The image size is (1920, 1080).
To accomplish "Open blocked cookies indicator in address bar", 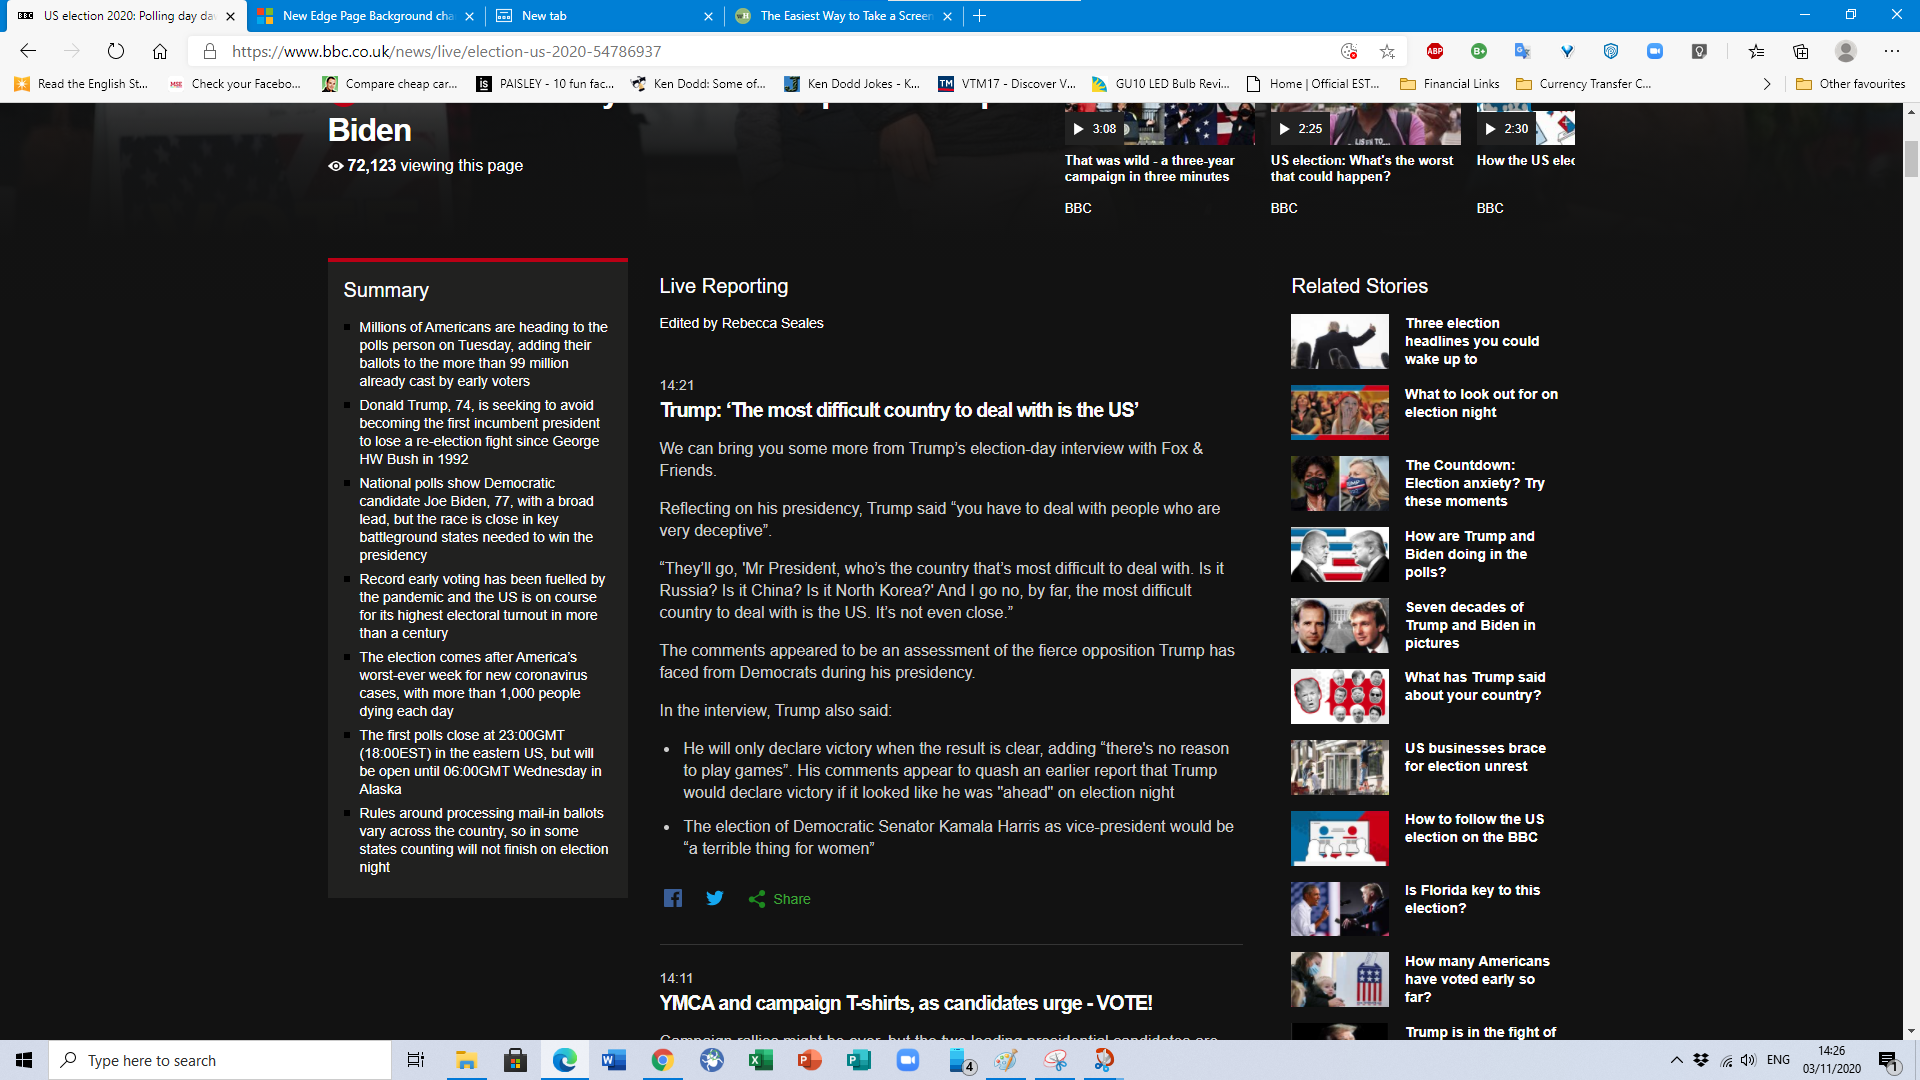I will [x=1349, y=51].
